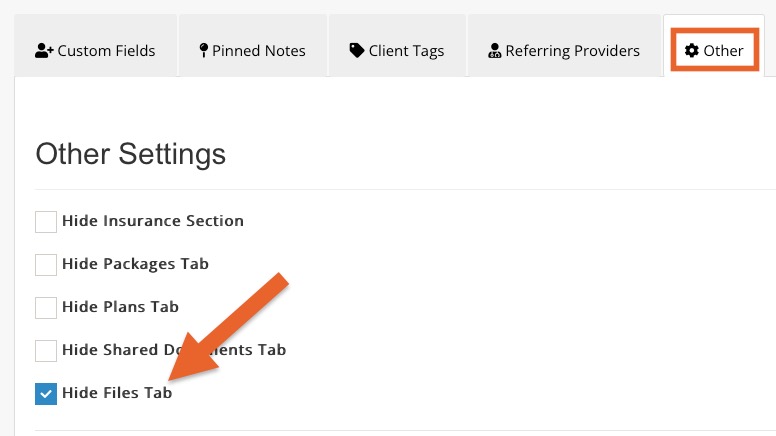
Task: Click the Other Settings heading
Action: (131, 154)
